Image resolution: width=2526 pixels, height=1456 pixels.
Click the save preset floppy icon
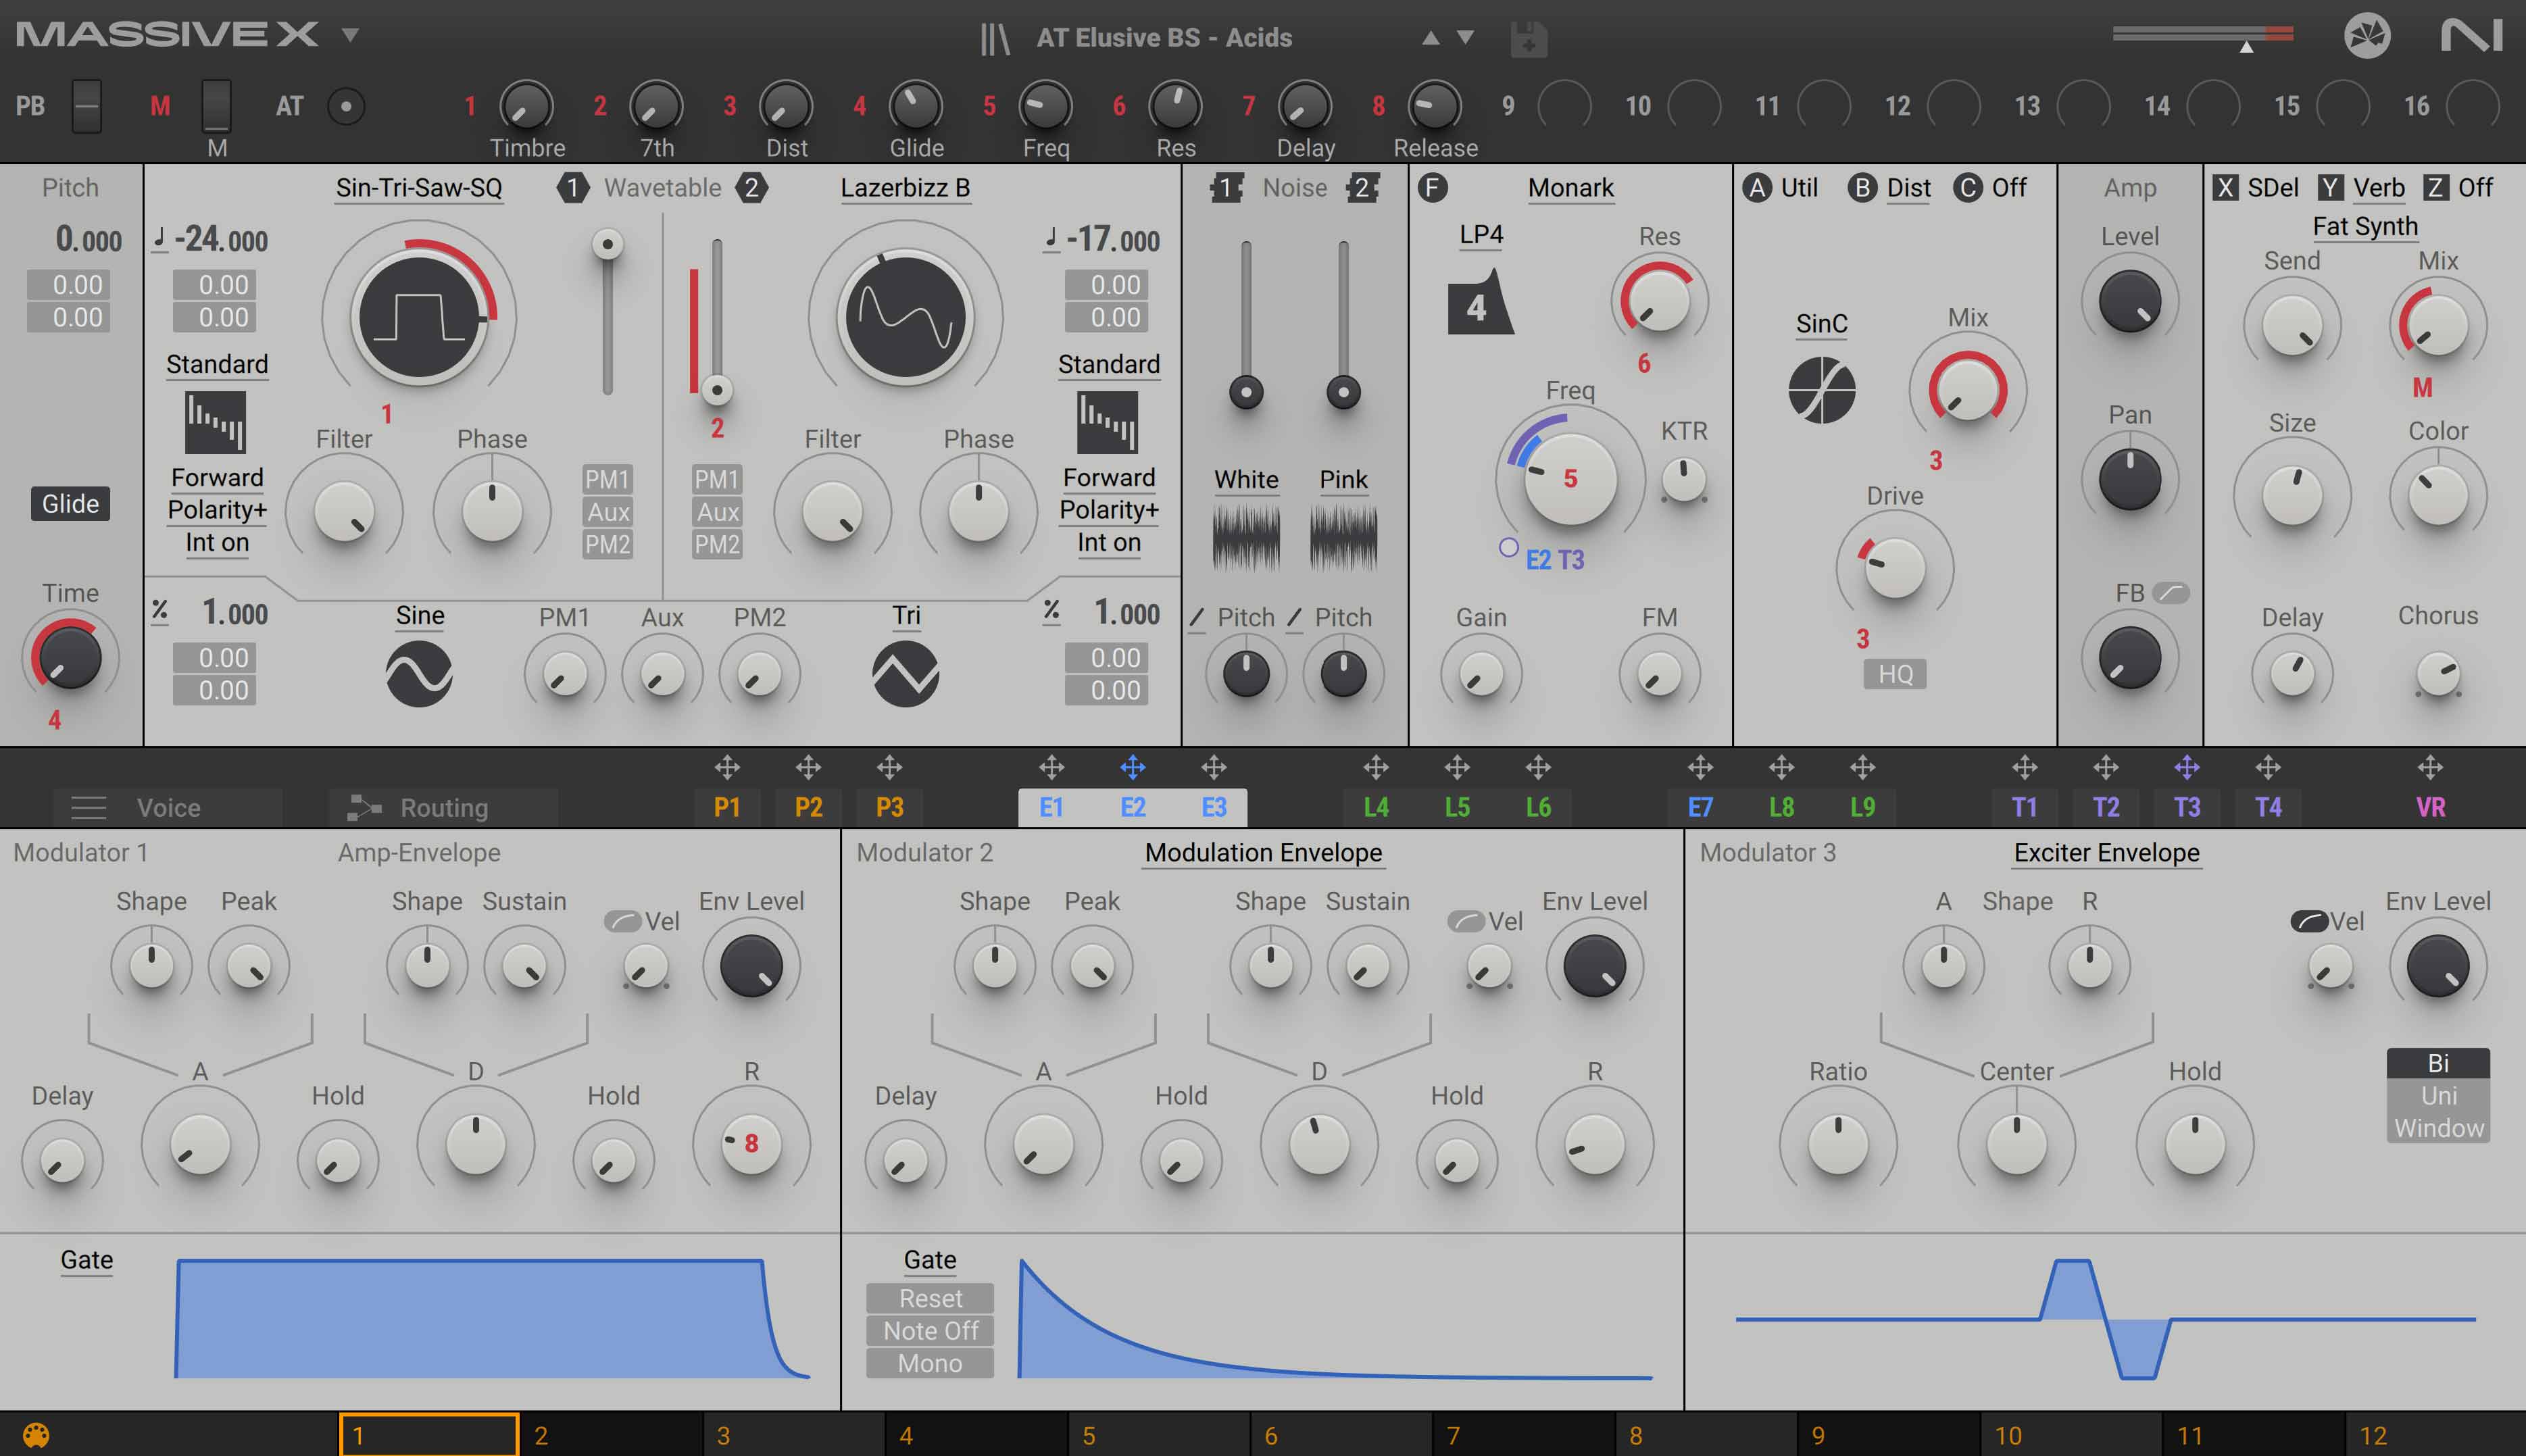pyautogui.click(x=1528, y=39)
